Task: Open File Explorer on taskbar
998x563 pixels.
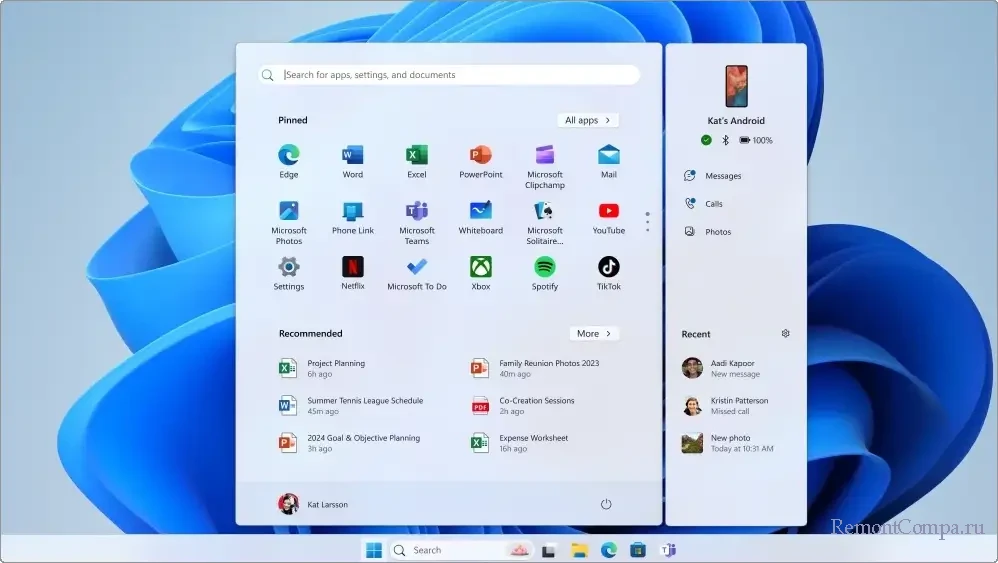Action: pyautogui.click(x=578, y=550)
